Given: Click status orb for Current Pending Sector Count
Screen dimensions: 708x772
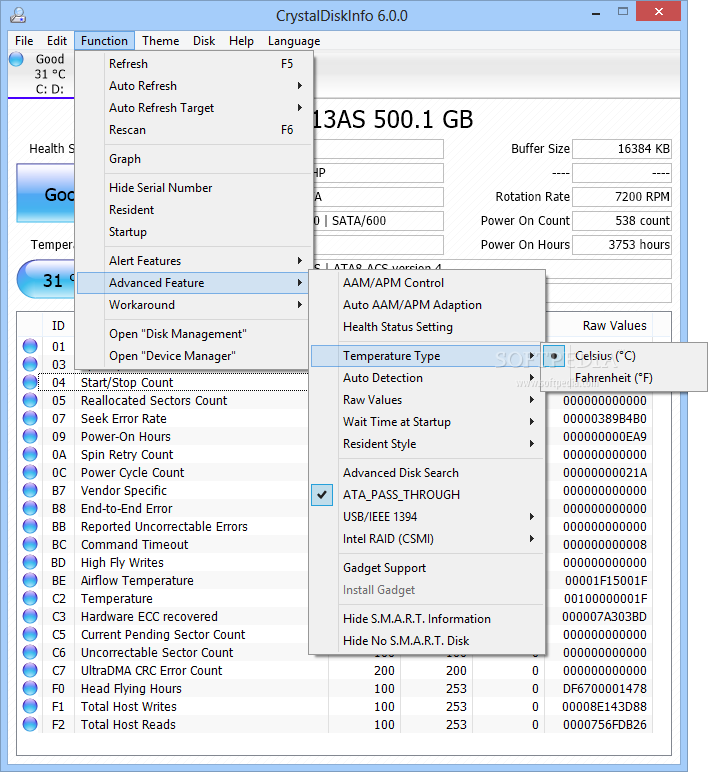Looking at the screenshot, I should point(30,634).
